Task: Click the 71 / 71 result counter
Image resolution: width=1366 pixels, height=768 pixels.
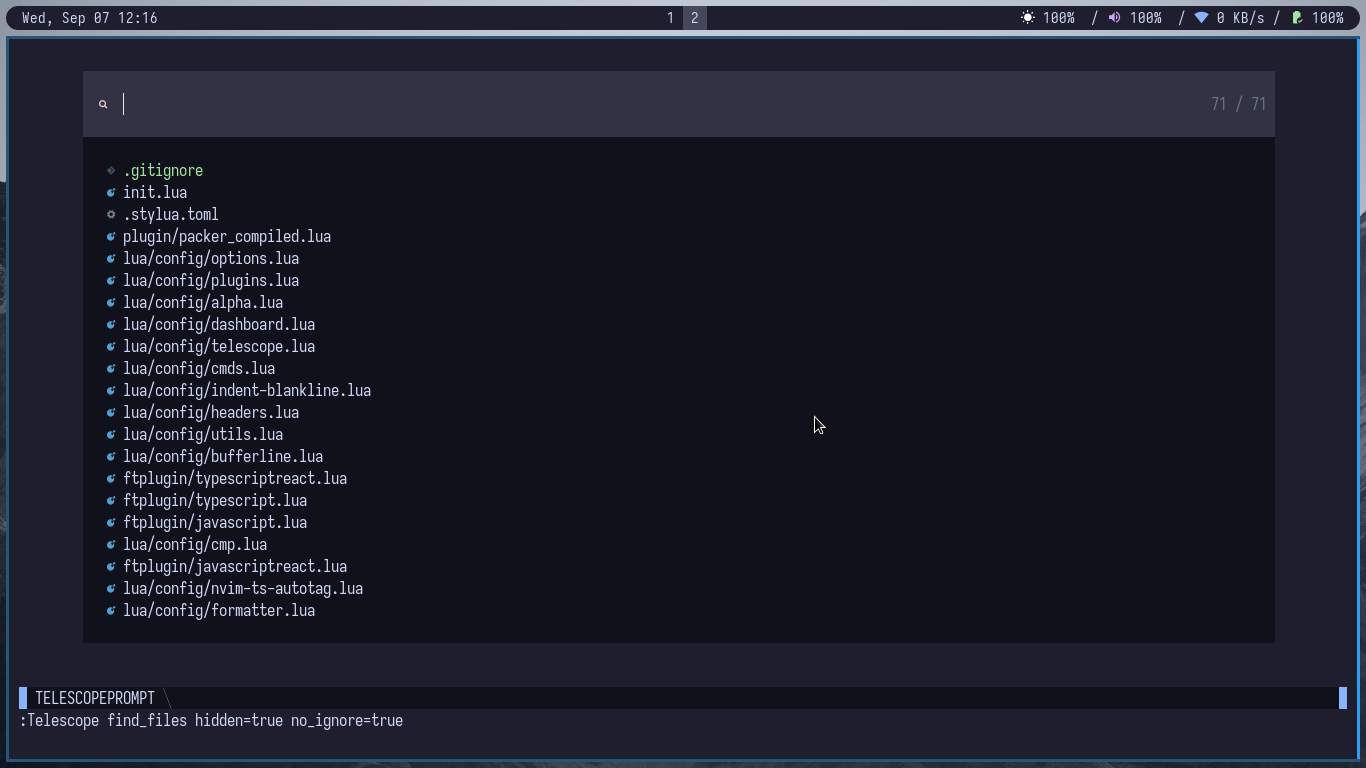Action: pos(1238,104)
